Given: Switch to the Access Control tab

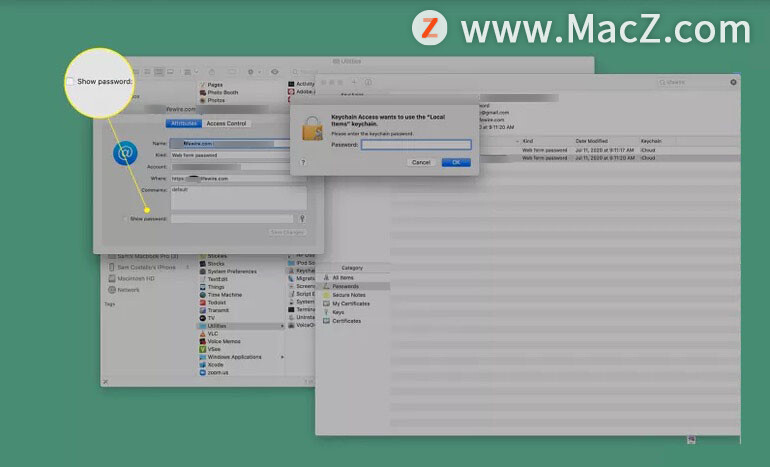Looking at the screenshot, I should (x=226, y=123).
